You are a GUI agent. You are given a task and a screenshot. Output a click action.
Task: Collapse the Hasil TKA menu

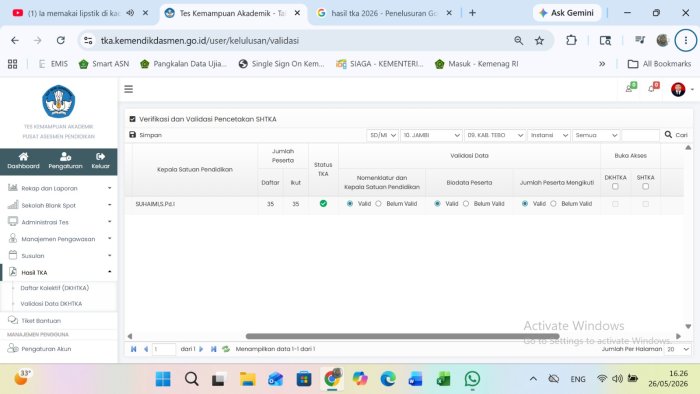tap(59, 272)
